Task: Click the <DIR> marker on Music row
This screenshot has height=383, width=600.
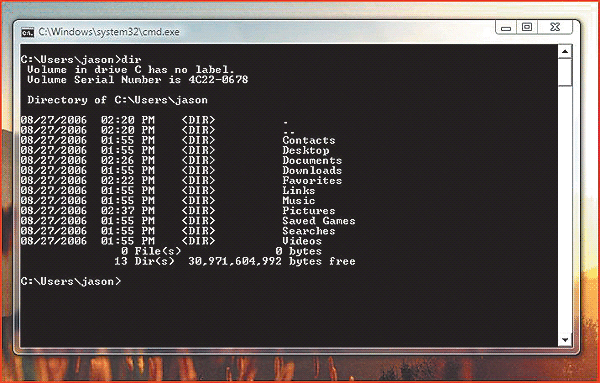Action: (198, 200)
